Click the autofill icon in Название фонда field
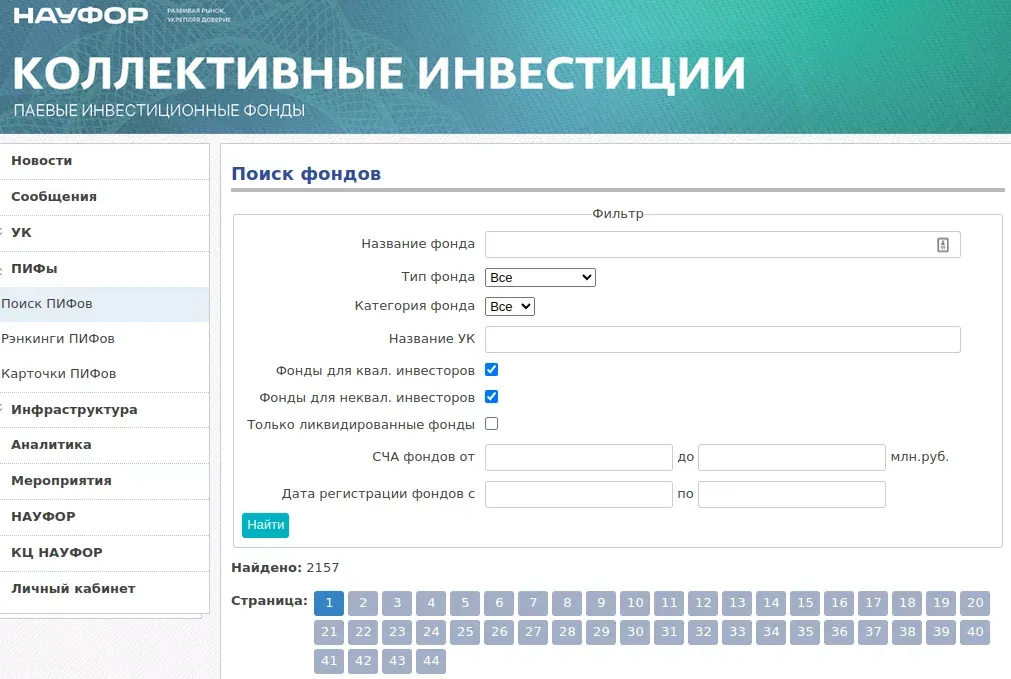The image size is (1011, 679). pyautogui.click(x=943, y=244)
